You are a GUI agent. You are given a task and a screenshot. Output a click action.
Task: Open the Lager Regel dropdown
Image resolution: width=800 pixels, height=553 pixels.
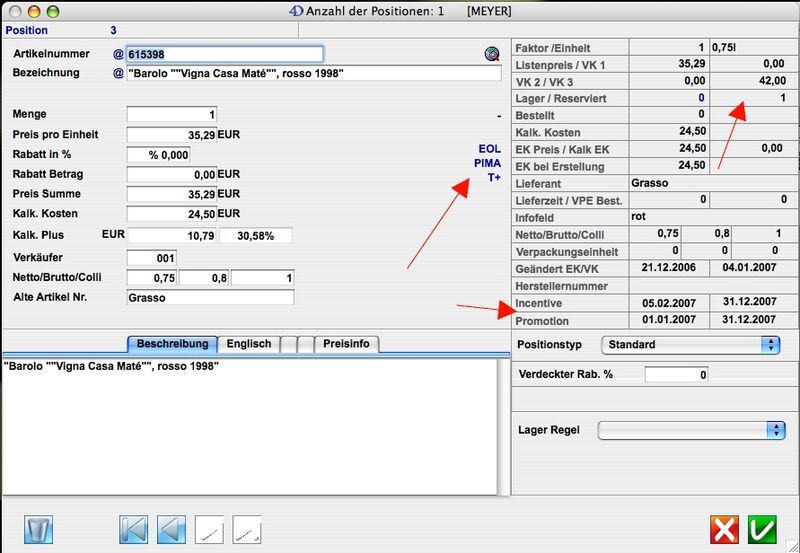pos(691,430)
